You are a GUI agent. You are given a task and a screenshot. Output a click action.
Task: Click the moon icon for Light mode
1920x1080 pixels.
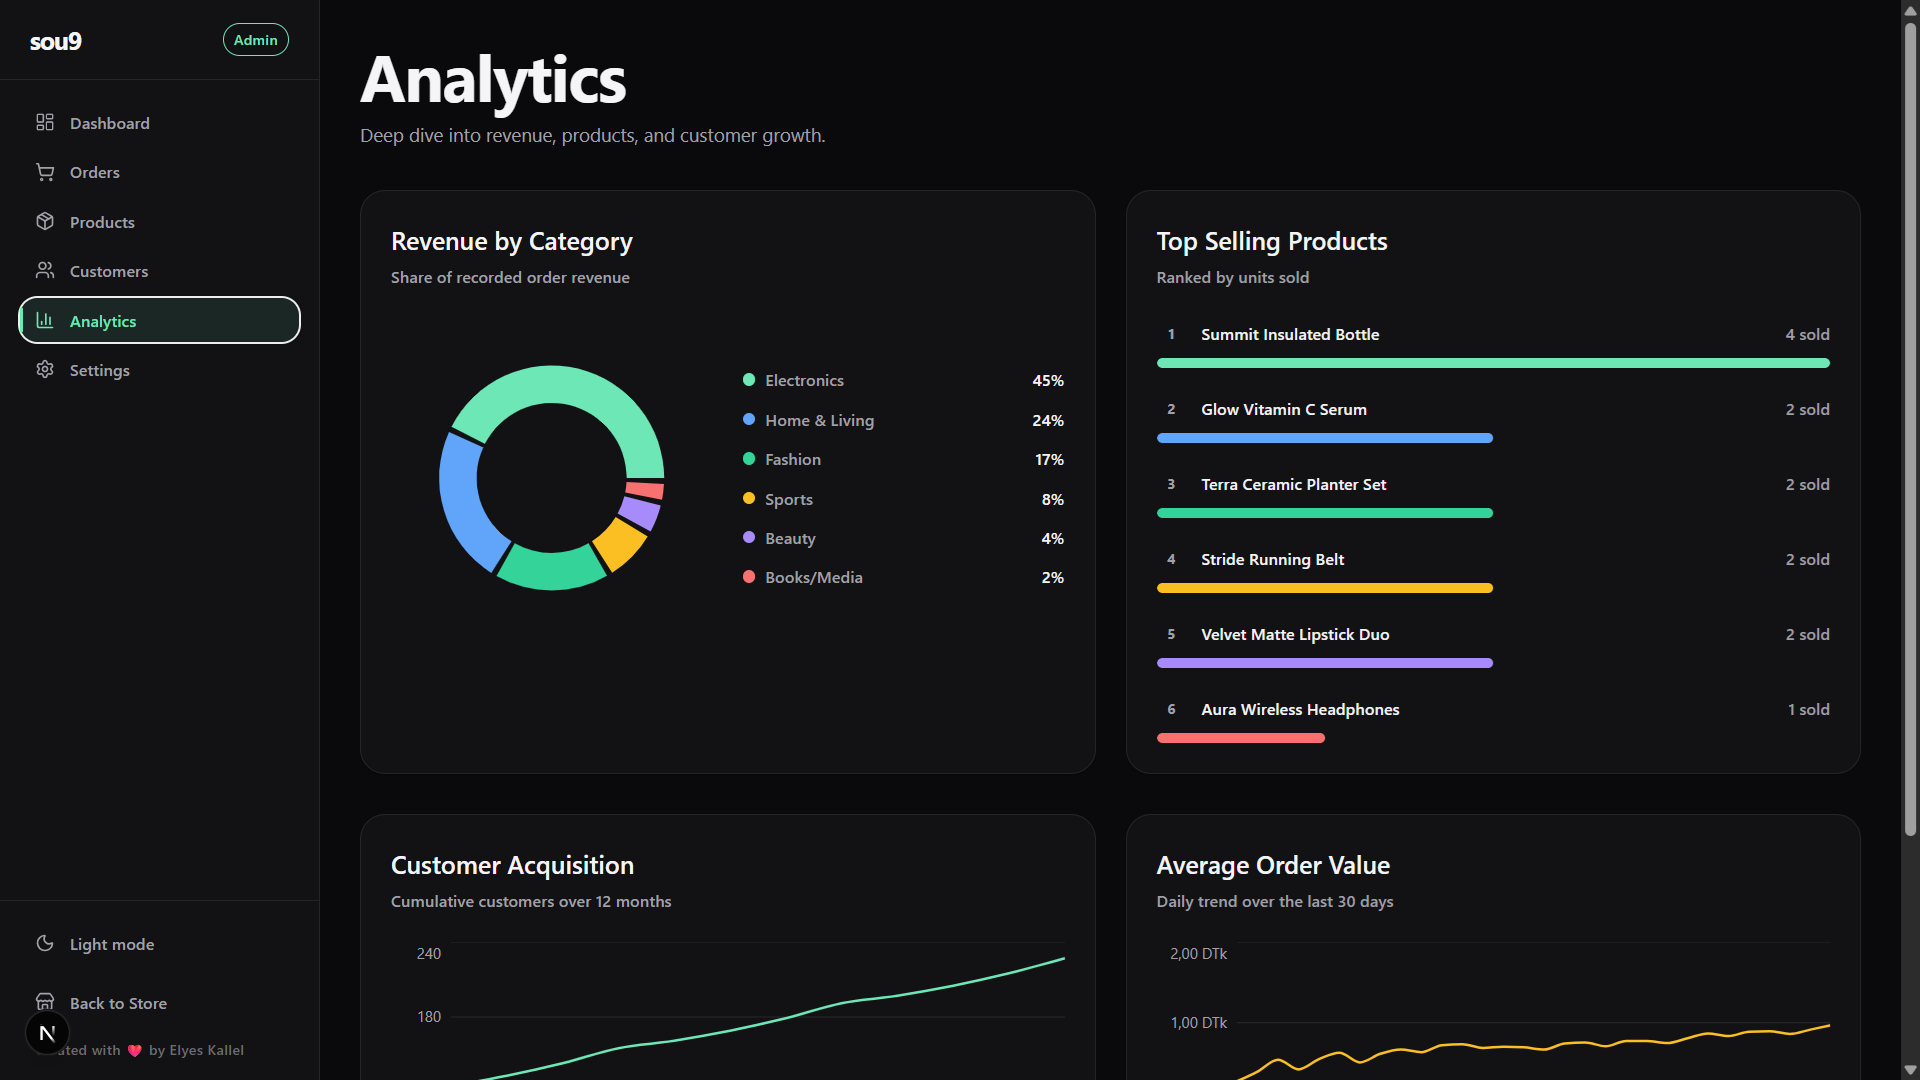pos(45,943)
